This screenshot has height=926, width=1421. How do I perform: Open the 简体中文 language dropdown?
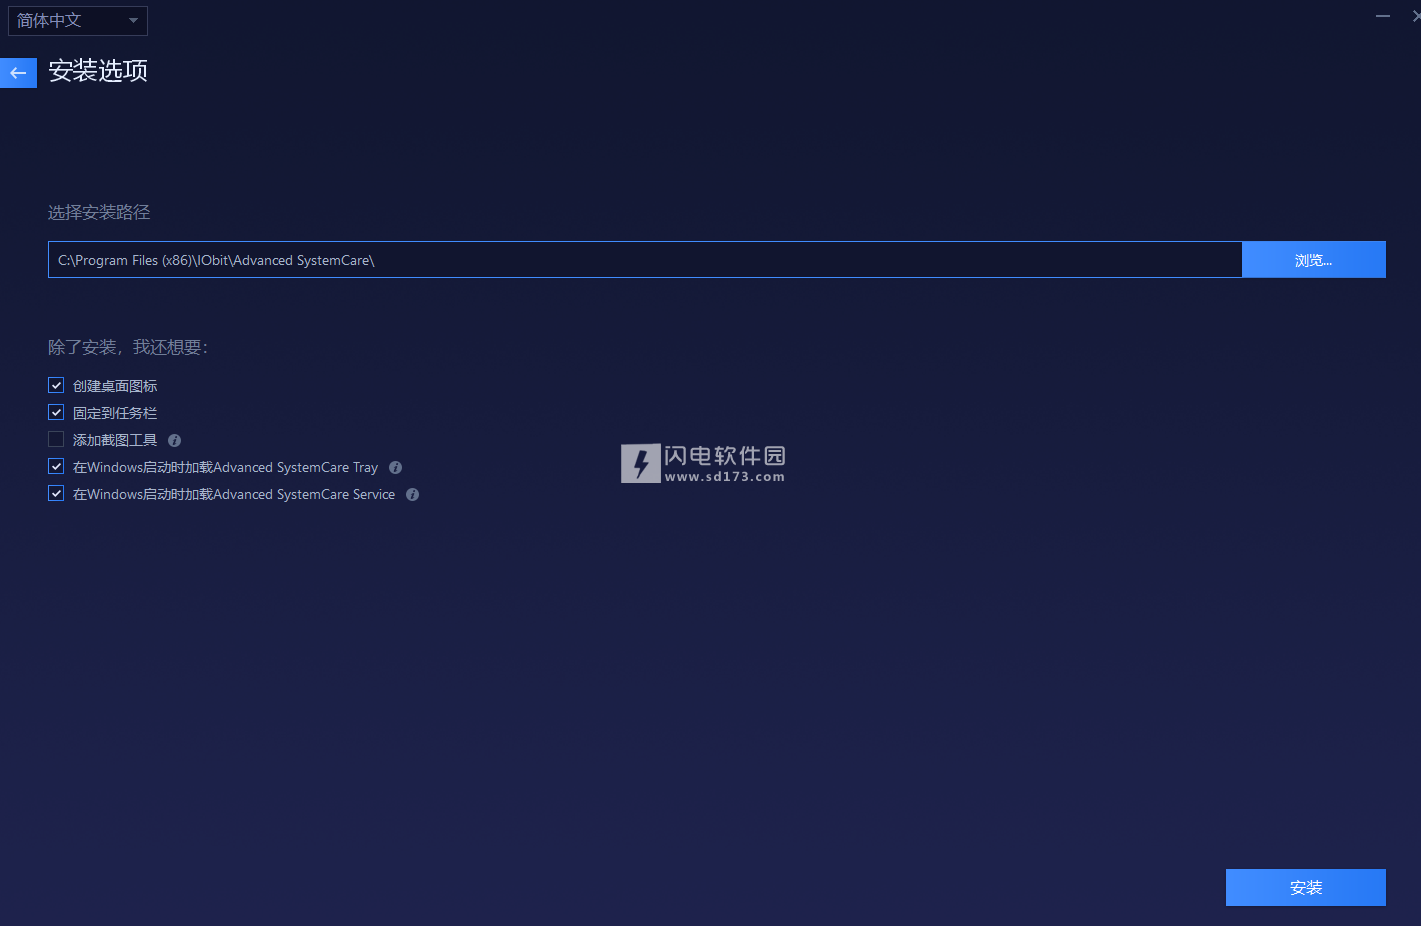click(x=78, y=21)
